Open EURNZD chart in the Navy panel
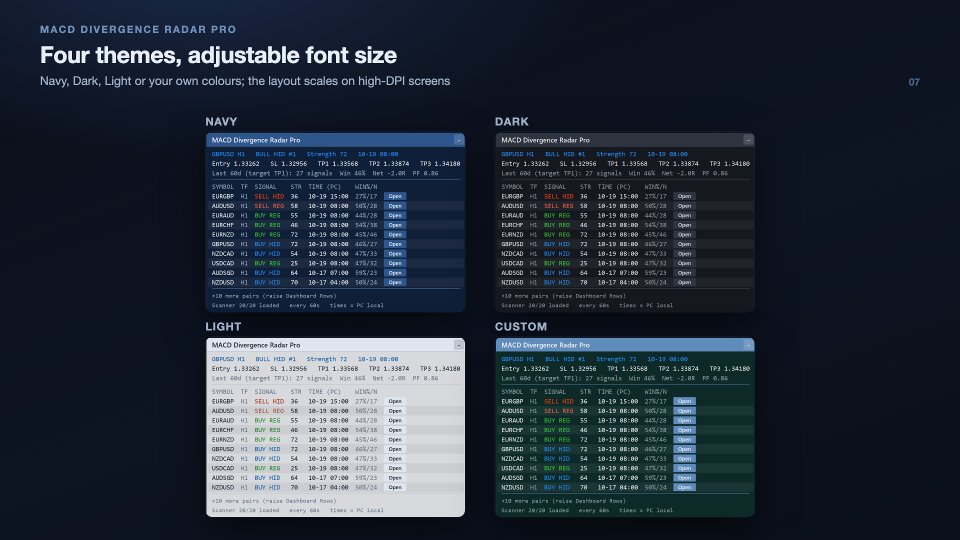This screenshot has height=540, width=960. [395, 234]
